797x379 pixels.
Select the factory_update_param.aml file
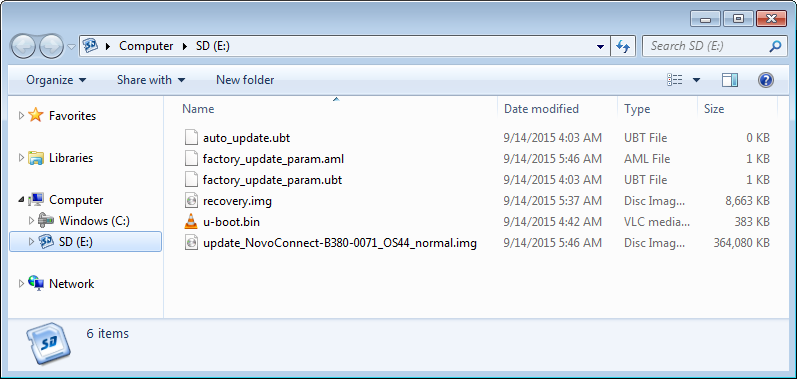(x=273, y=159)
